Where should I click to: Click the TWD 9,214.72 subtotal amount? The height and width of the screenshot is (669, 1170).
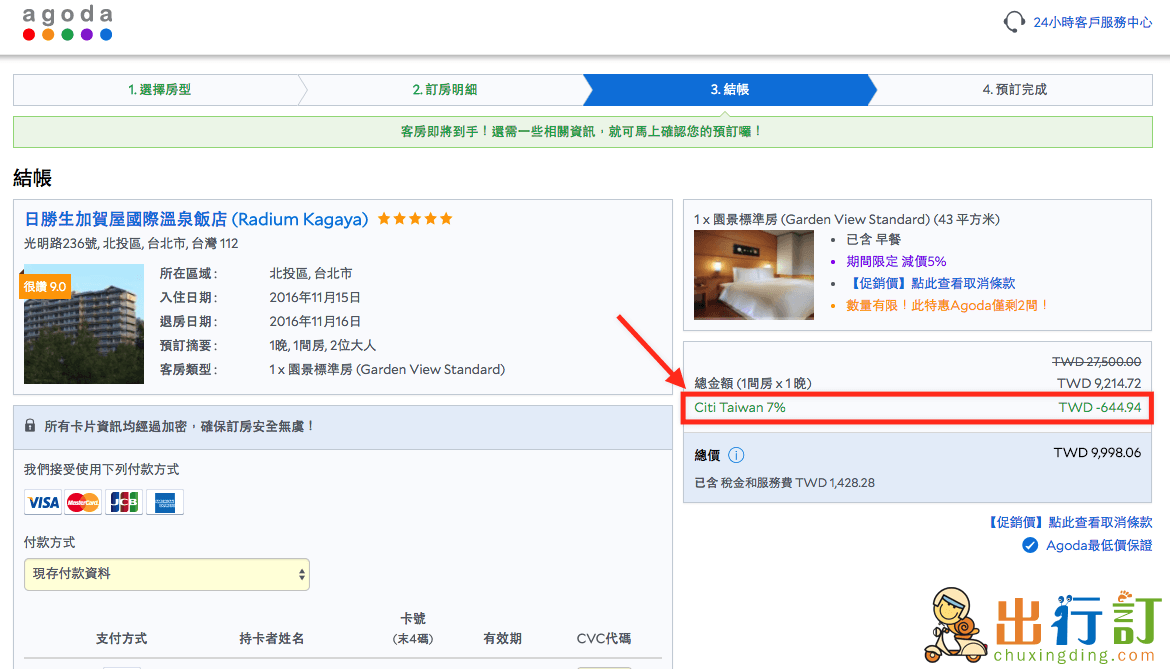(x=1099, y=383)
